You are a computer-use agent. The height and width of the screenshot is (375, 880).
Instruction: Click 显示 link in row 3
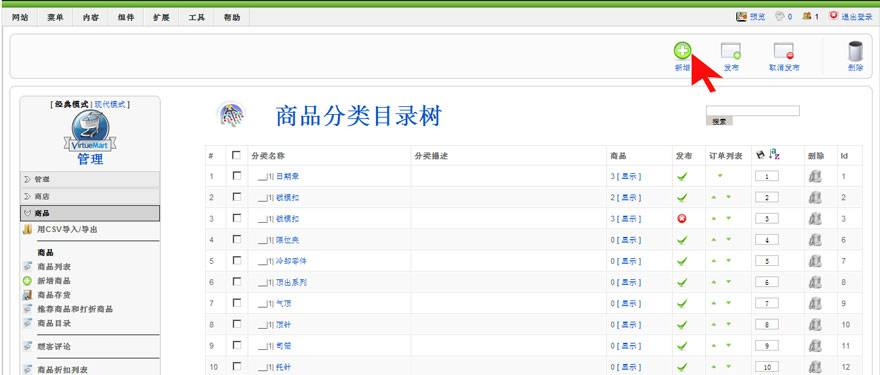point(629,219)
